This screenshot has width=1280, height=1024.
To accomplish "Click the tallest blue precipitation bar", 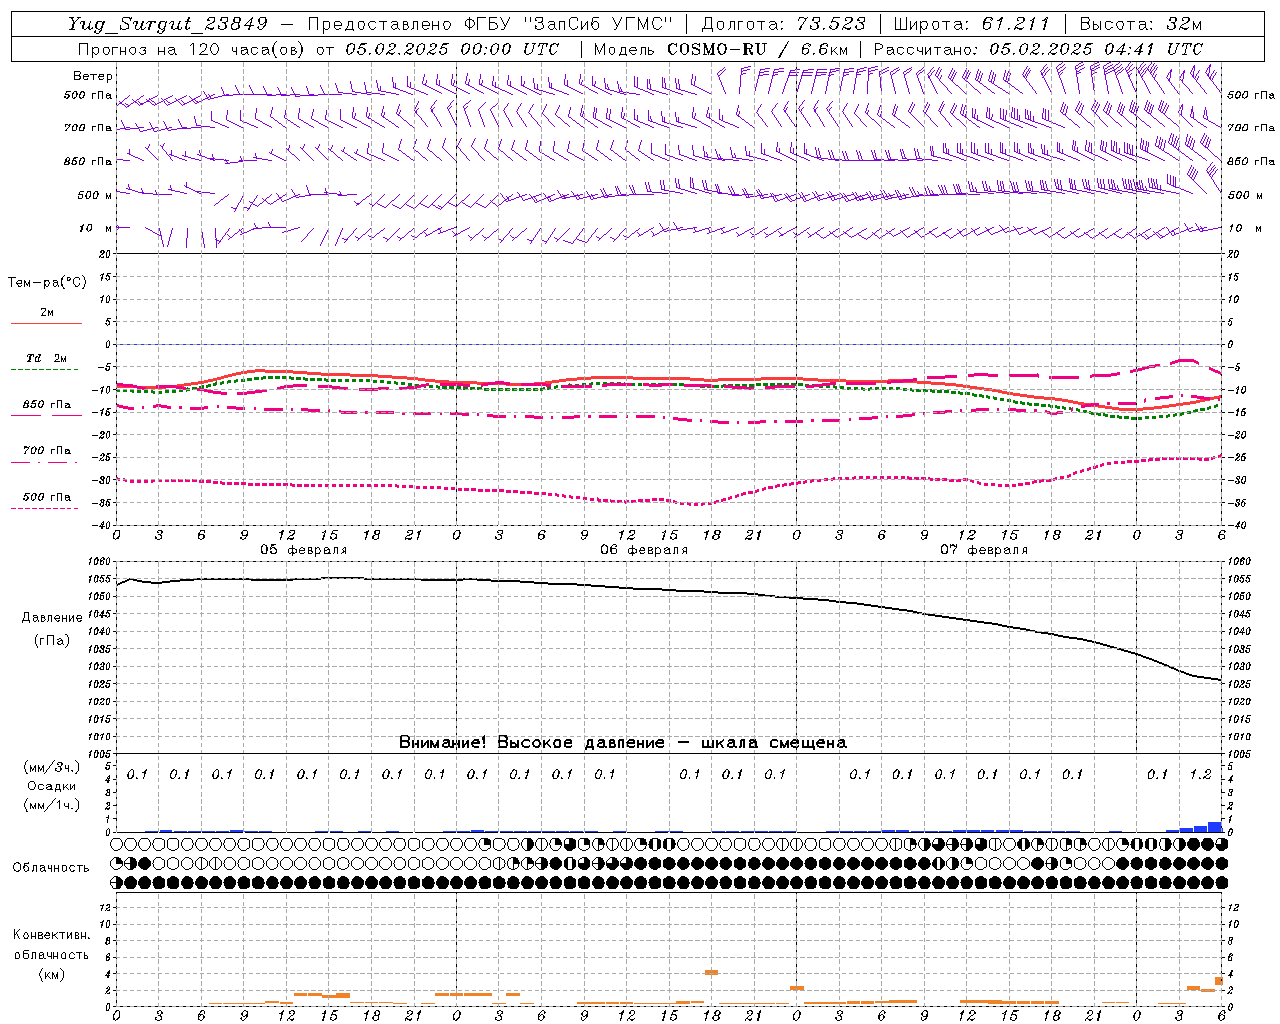I will click(1215, 827).
